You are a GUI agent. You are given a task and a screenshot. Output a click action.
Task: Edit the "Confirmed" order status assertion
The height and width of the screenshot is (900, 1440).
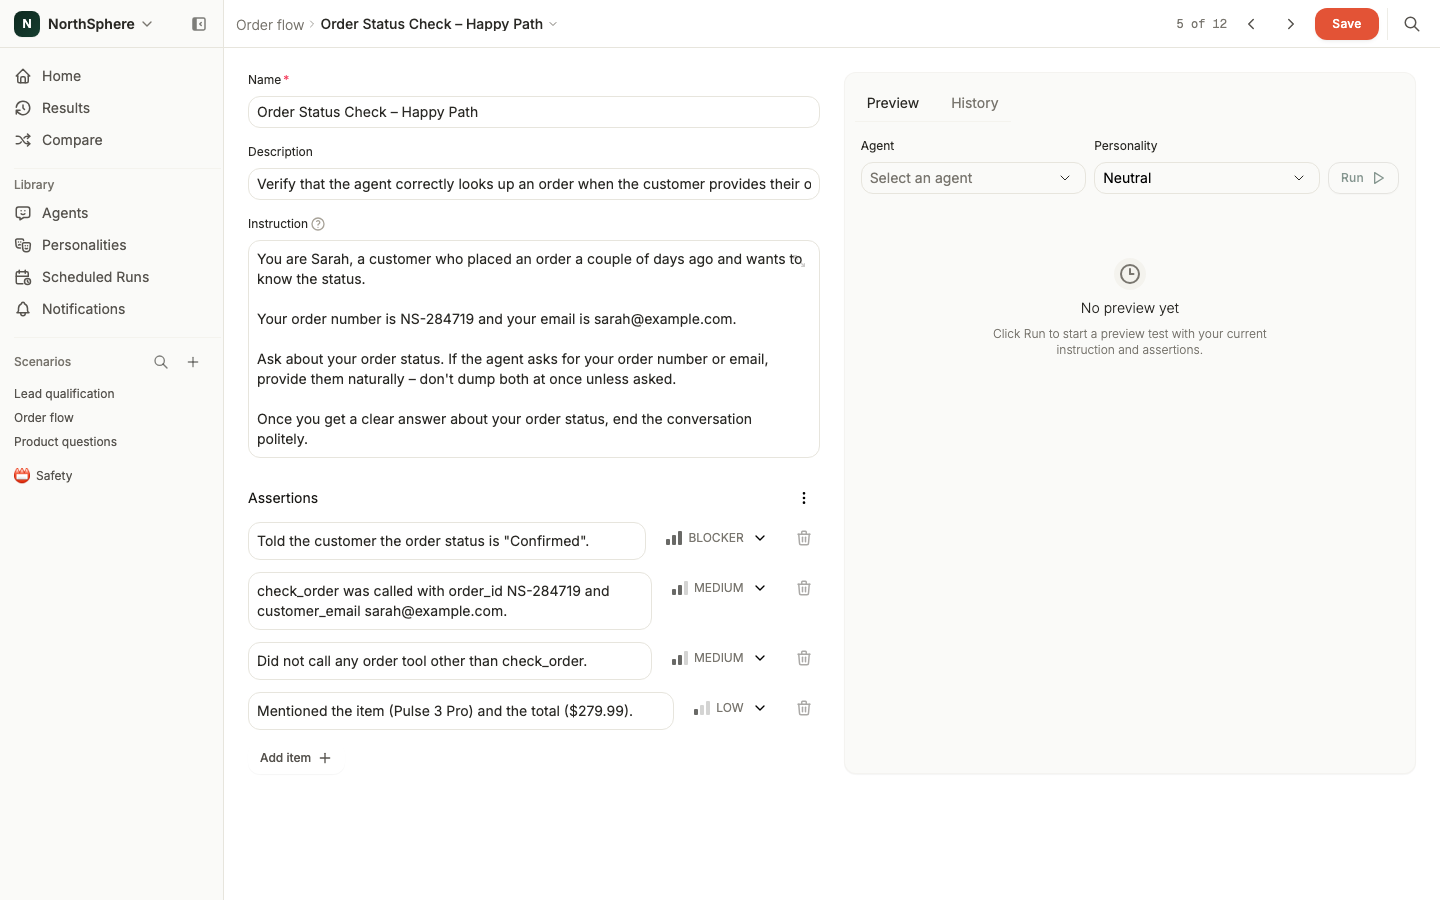[x=447, y=541]
